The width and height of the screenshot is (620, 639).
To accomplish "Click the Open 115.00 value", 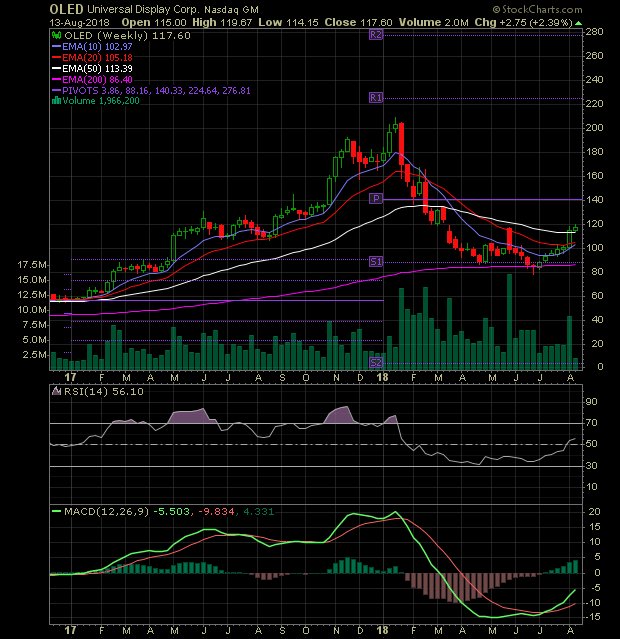I will pyautogui.click(x=154, y=23).
